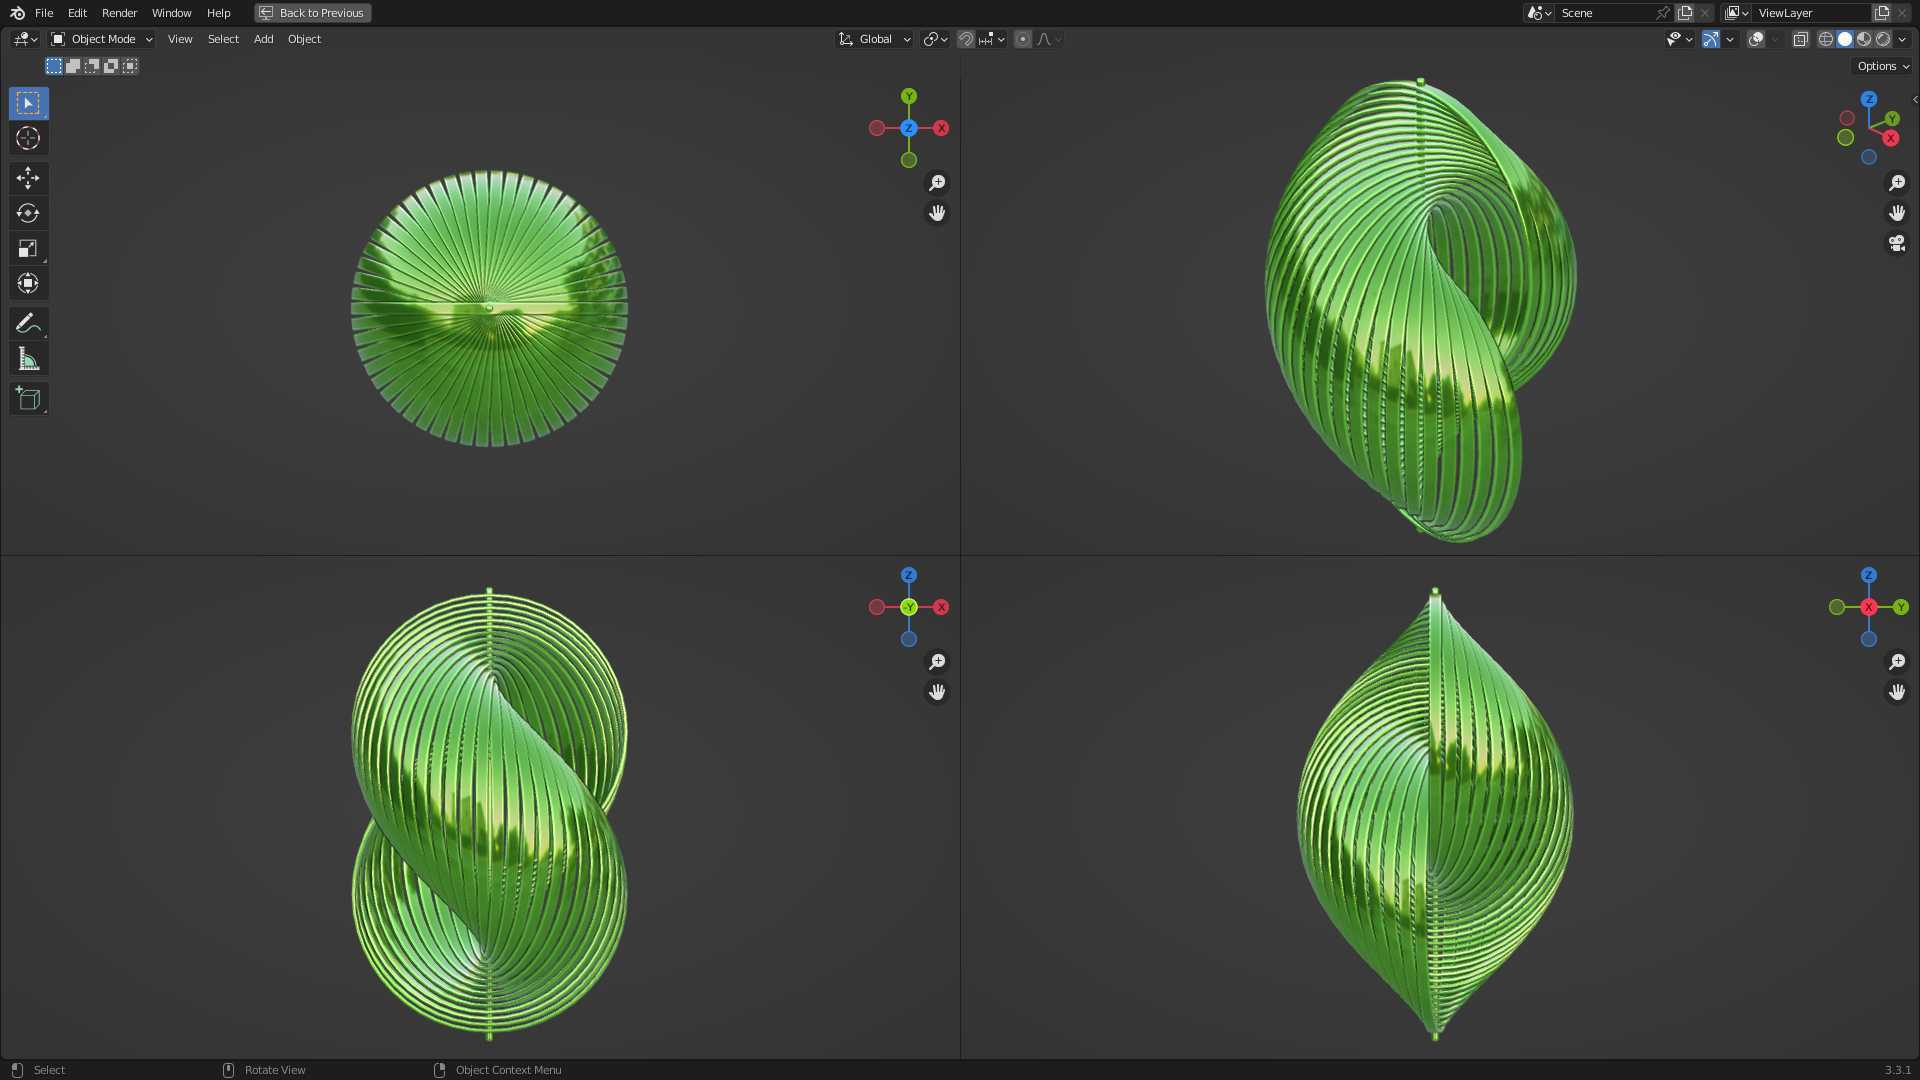Toggle X-ray mode

tap(1800, 39)
